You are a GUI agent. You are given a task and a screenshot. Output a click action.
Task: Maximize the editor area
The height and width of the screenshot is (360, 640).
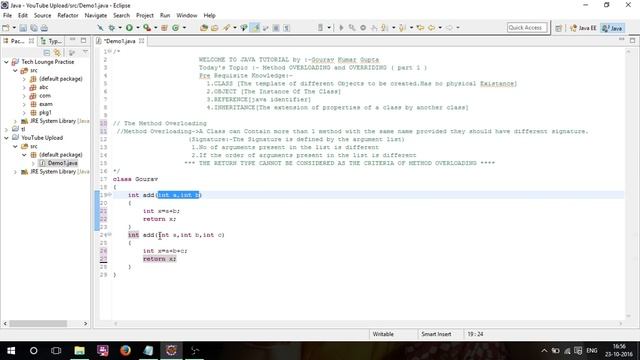pos(632,40)
